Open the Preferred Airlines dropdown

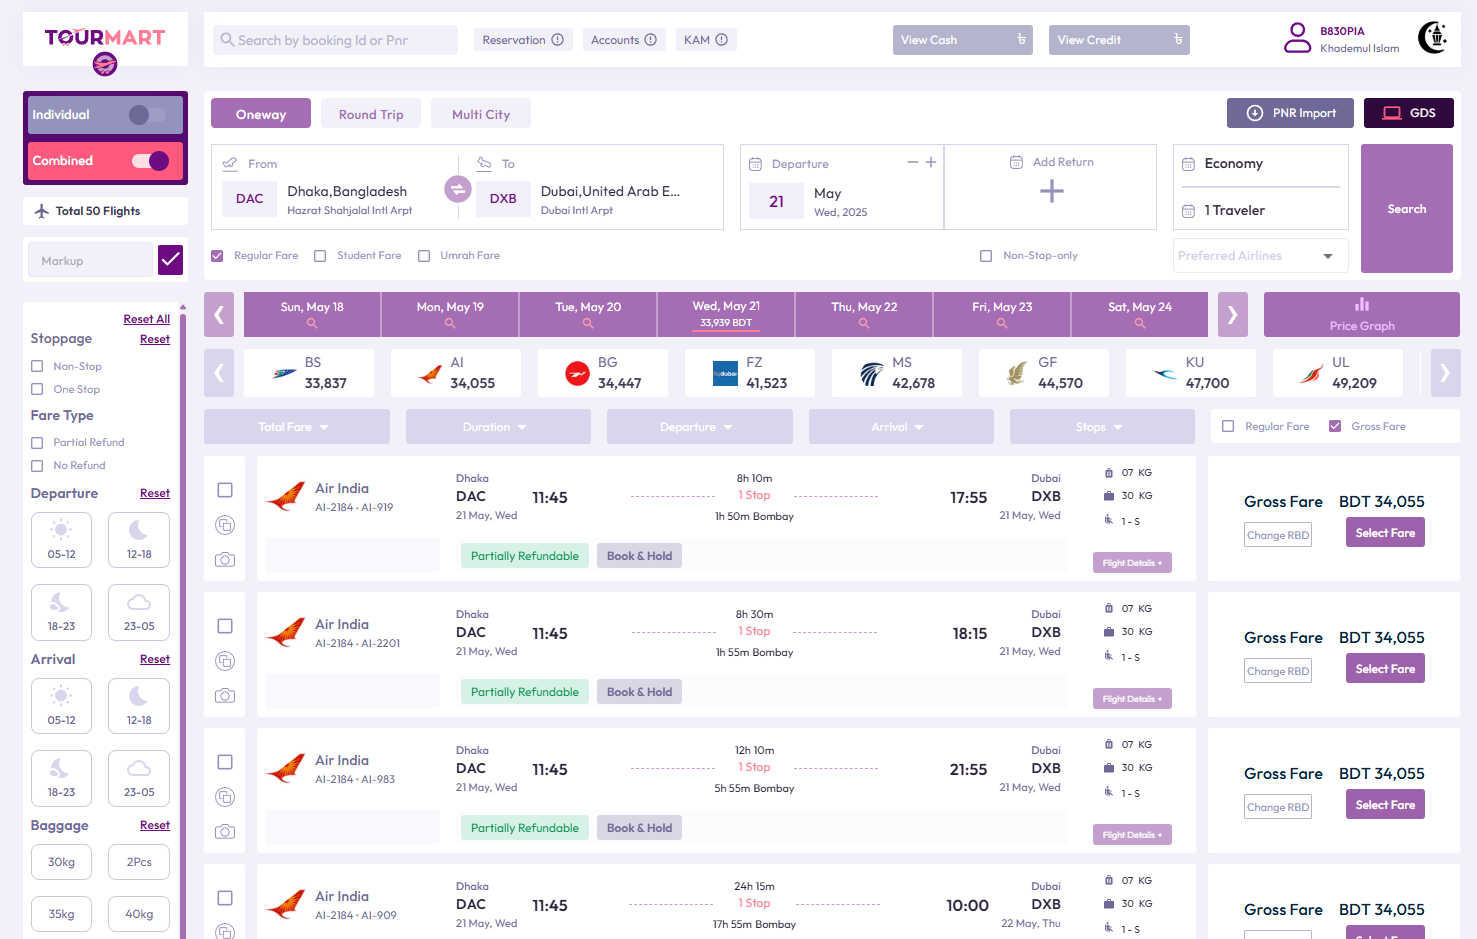click(1260, 256)
